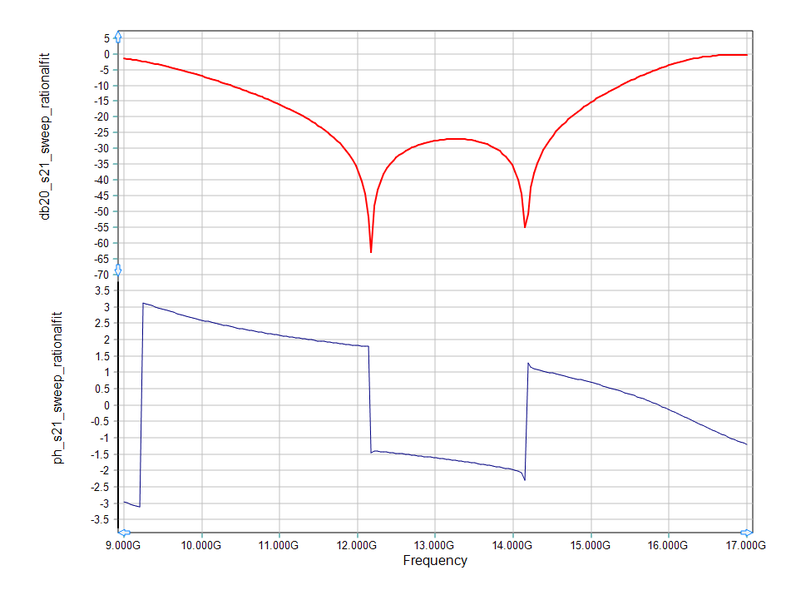The height and width of the screenshot is (600, 791).
Task: Click the 15.000G frequency tick label
Action: (590, 546)
